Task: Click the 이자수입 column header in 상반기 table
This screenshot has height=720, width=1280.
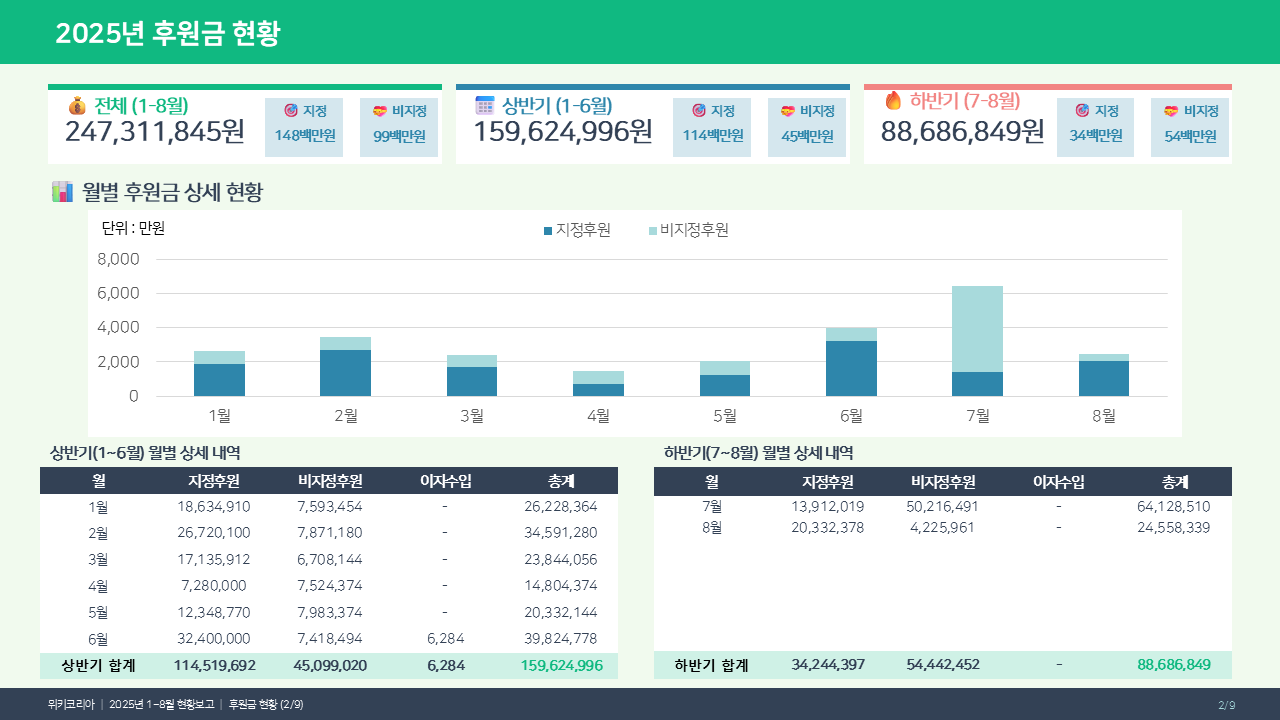Action: coord(445,481)
